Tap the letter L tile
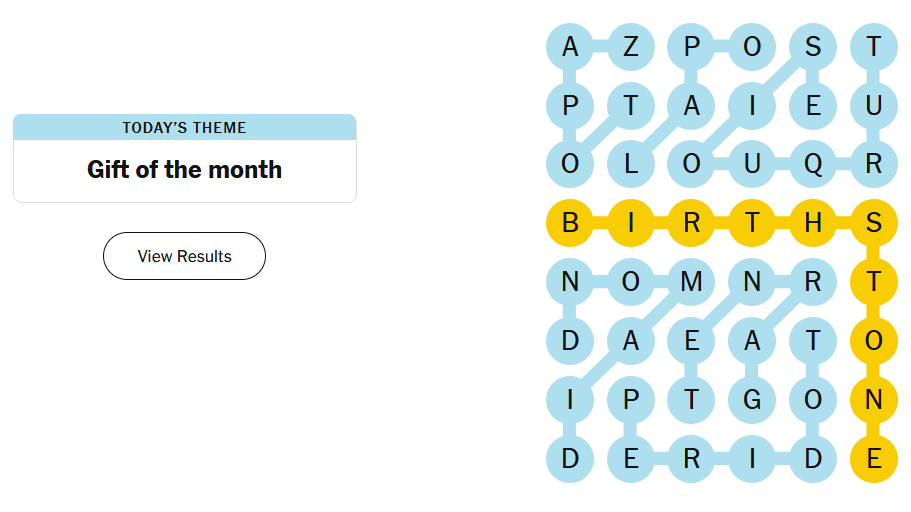 pyautogui.click(x=631, y=164)
